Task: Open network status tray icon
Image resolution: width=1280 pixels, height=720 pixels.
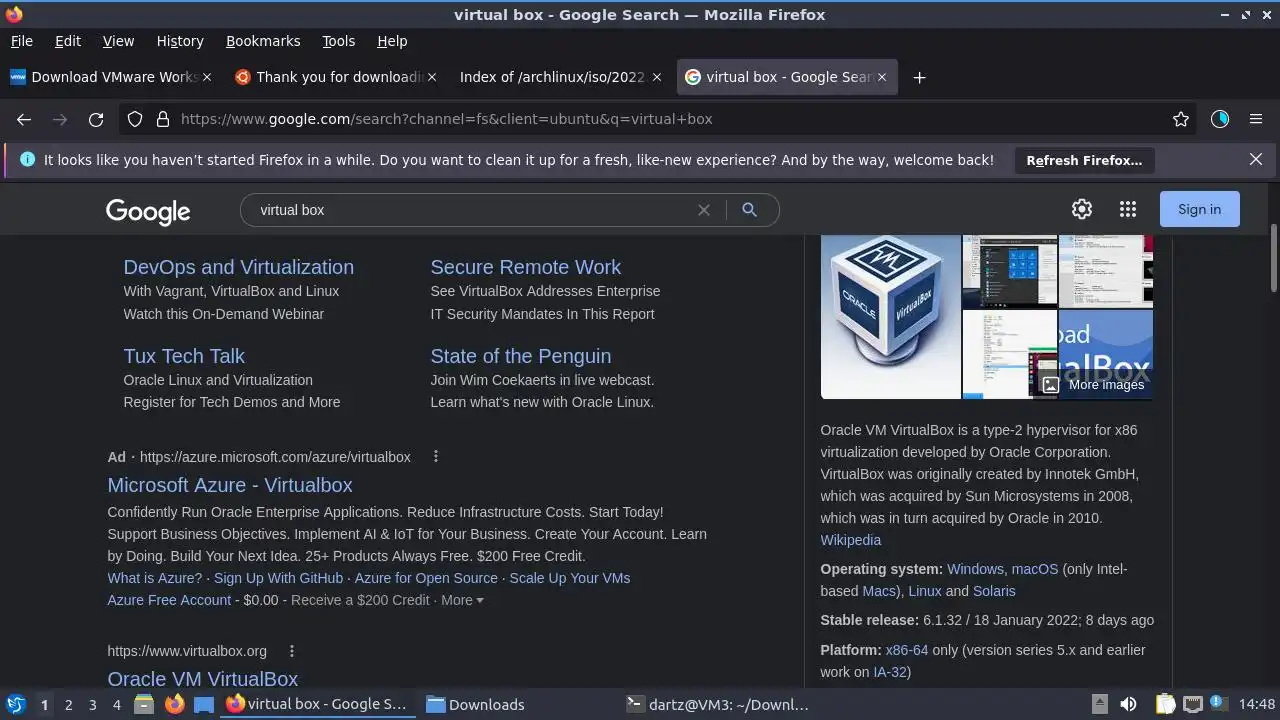Action: (1193, 704)
